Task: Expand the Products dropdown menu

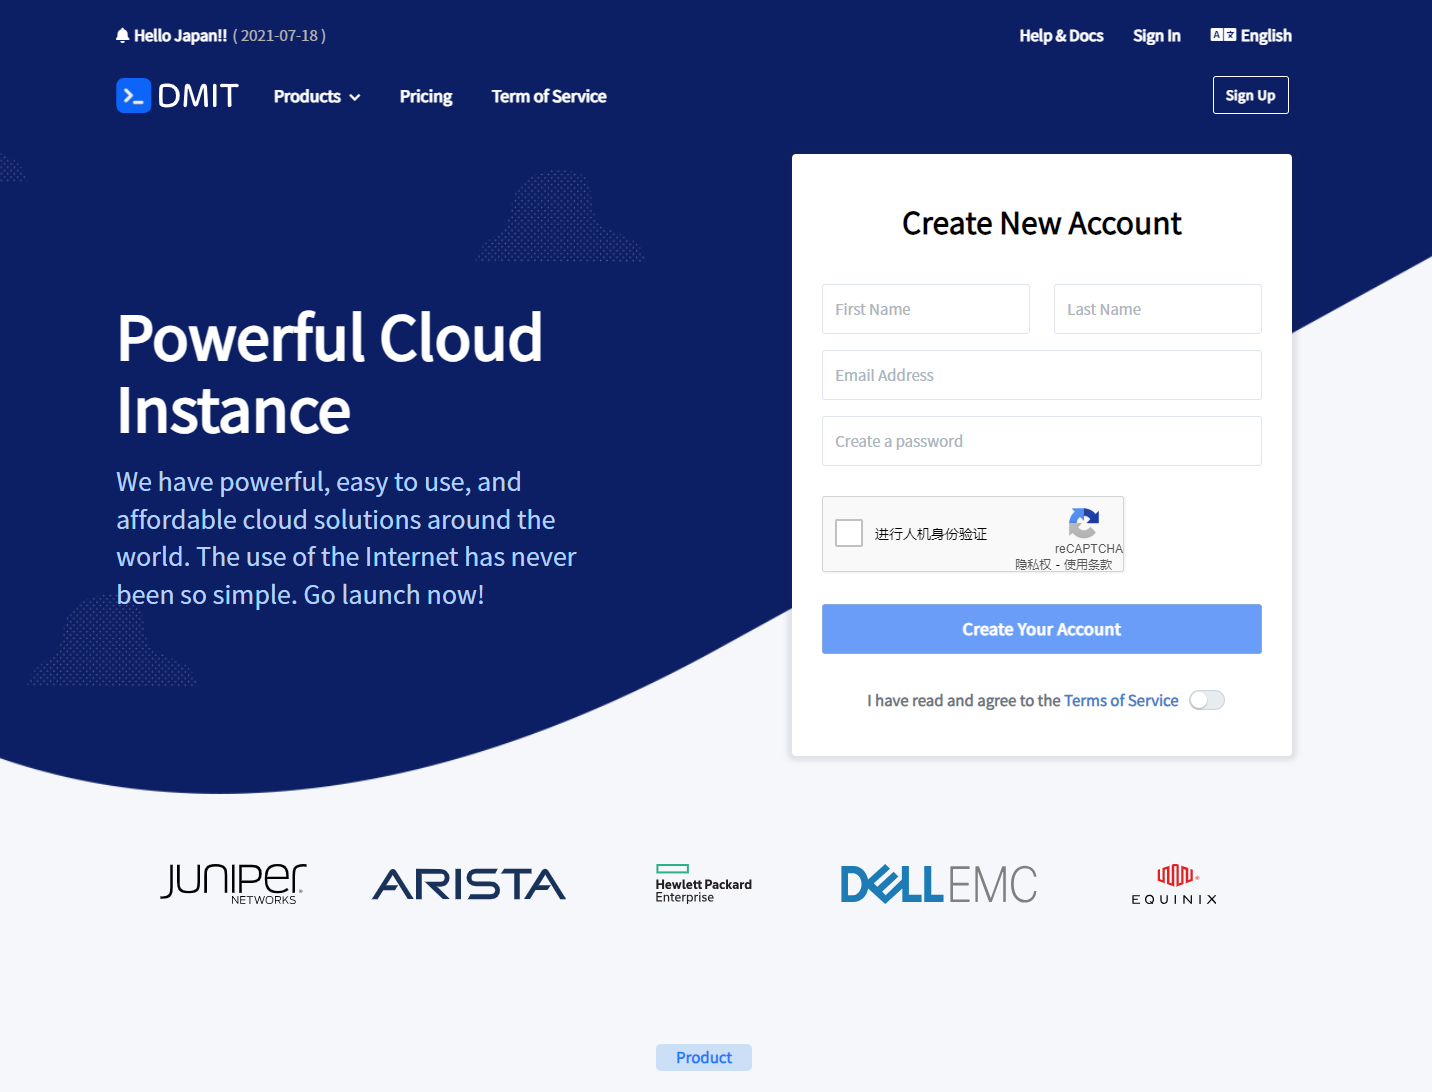Action: click(x=317, y=97)
